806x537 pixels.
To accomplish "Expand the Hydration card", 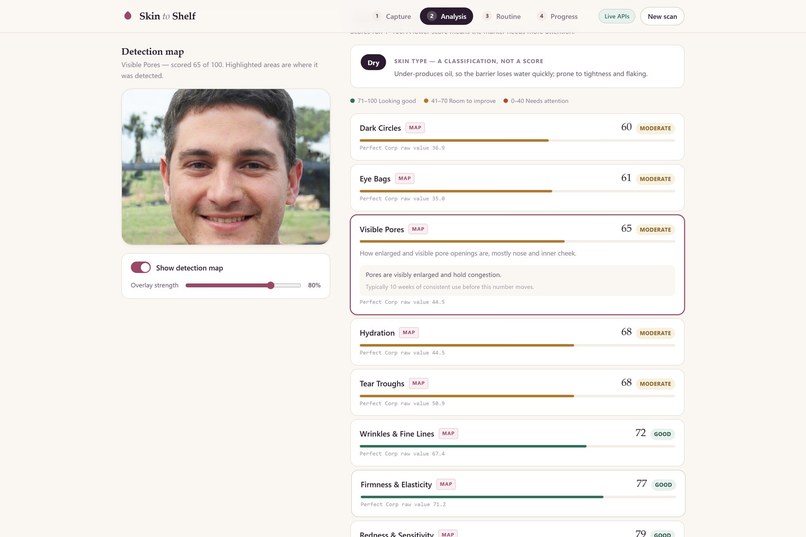I will pos(517,342).
